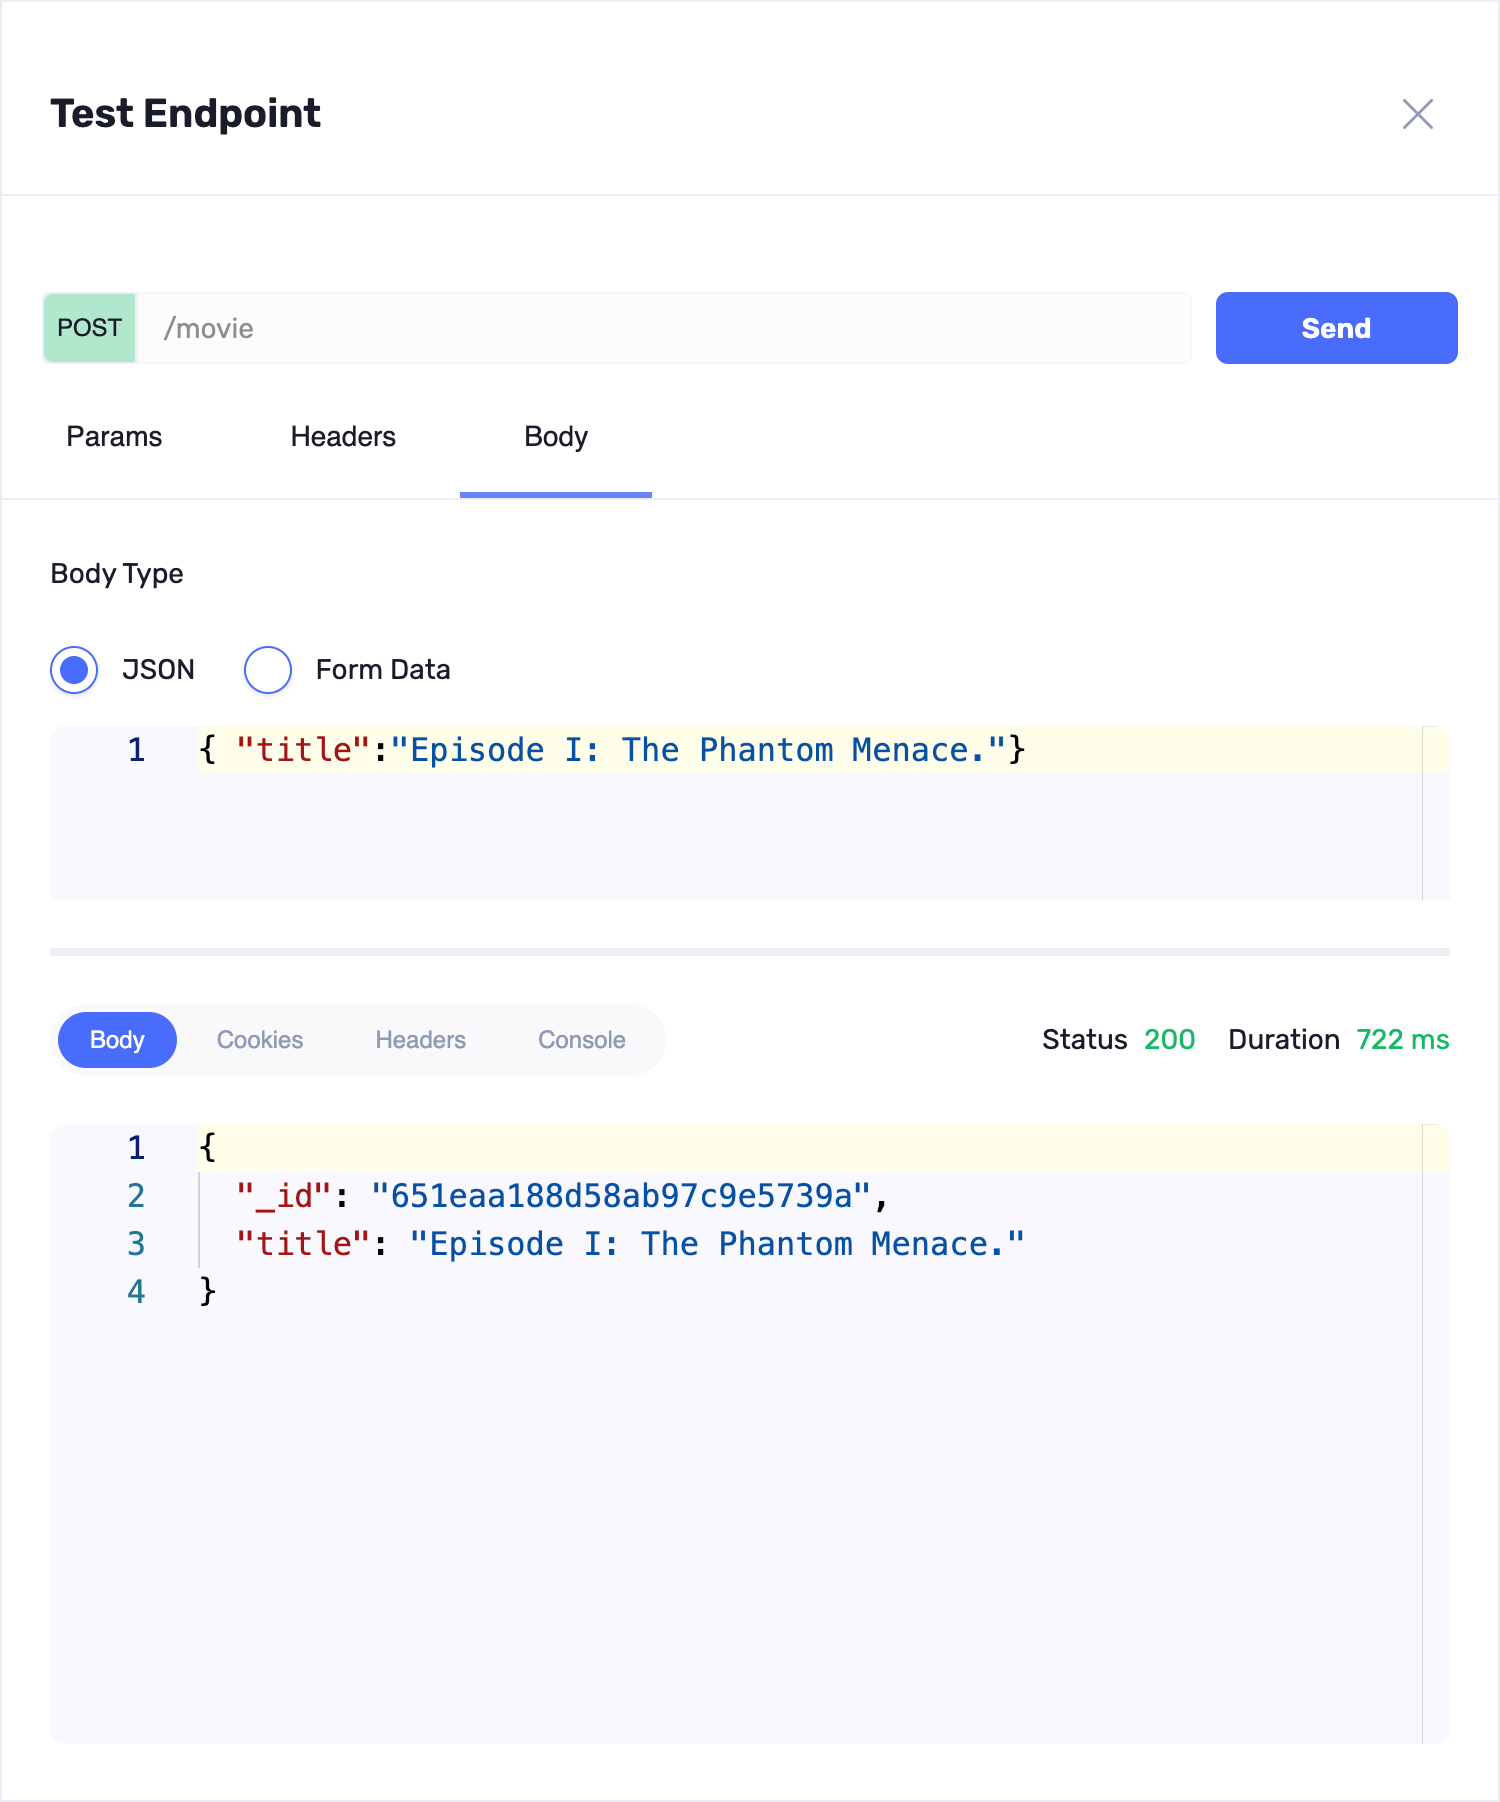1500x1802 pixels.
Task: Click the 200 status code
Action: tap(1169, 1040)
